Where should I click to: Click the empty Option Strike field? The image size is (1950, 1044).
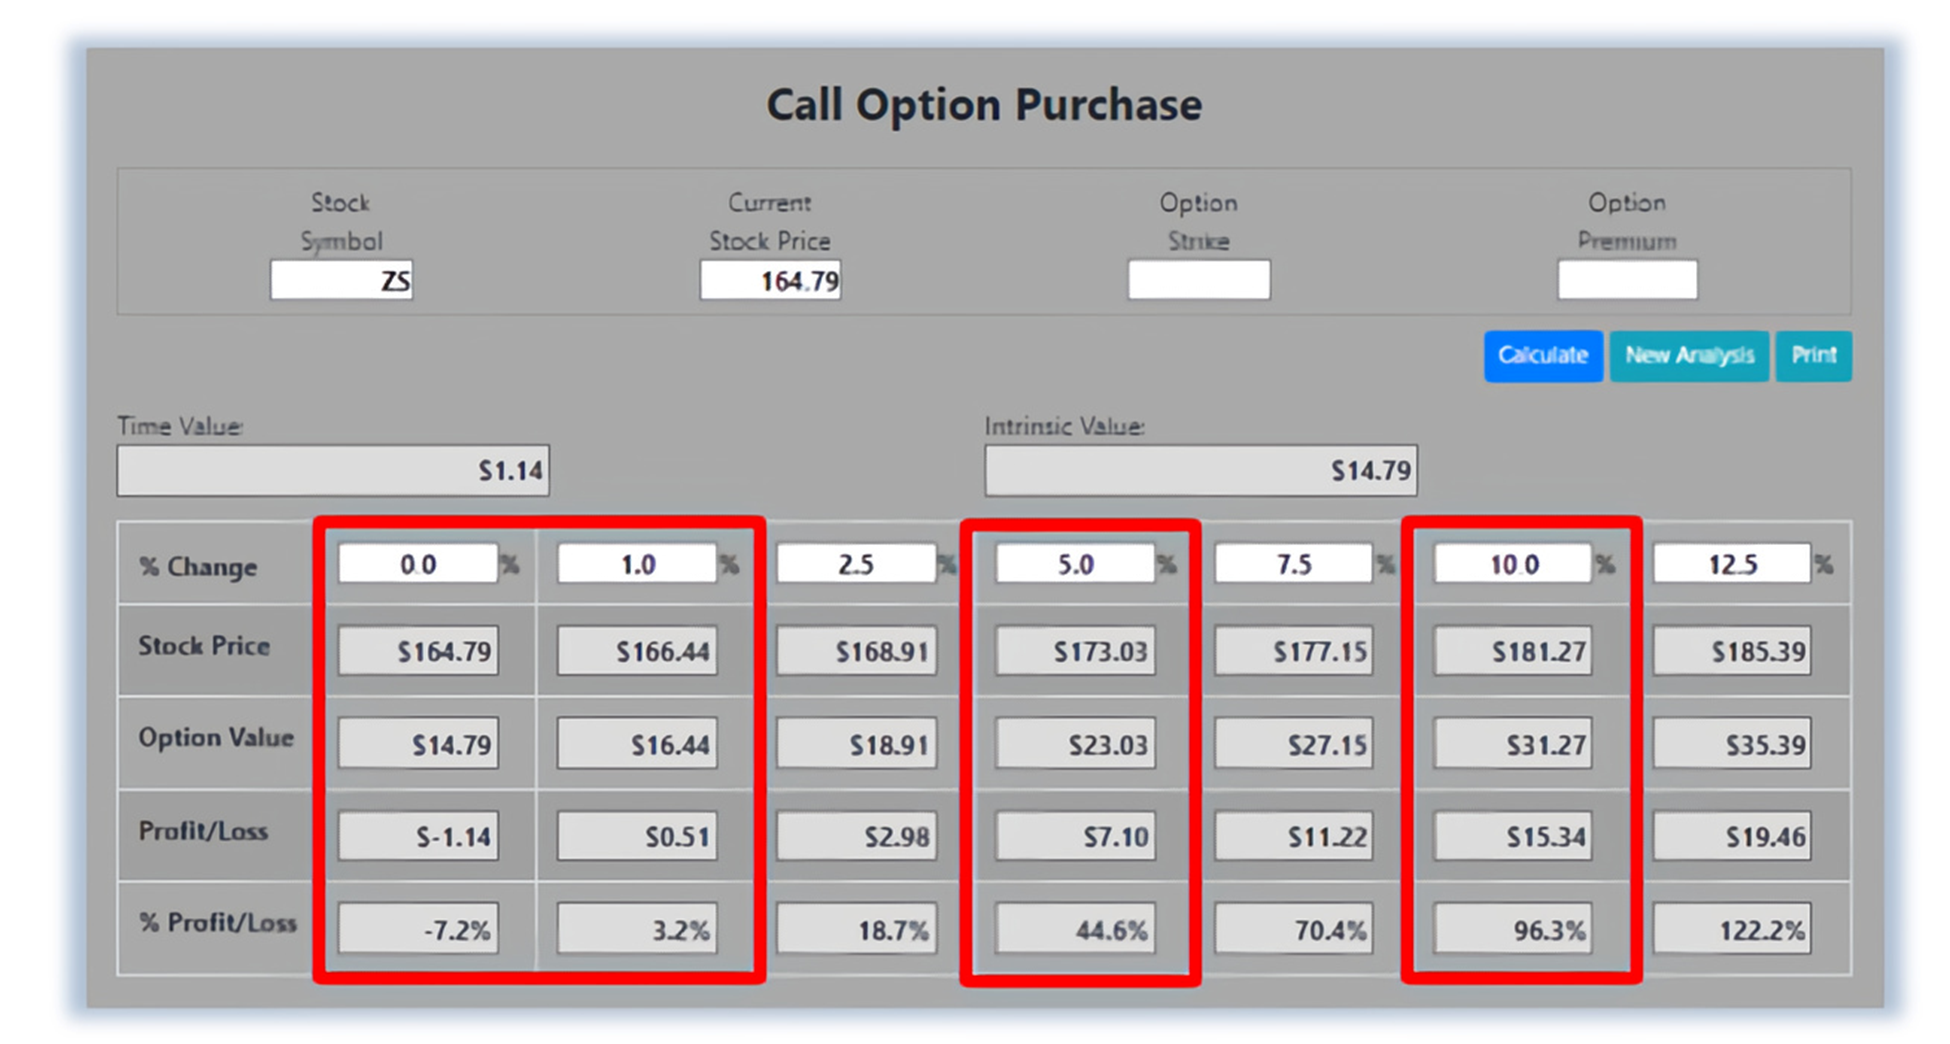click(1198, 280)
